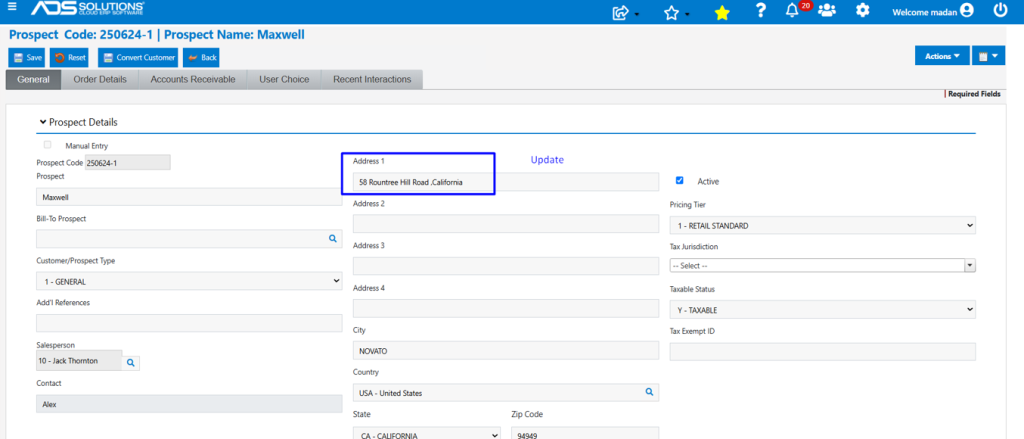Click the Address 3 input field
The image size is (1024, 439).
click(506, 266)
